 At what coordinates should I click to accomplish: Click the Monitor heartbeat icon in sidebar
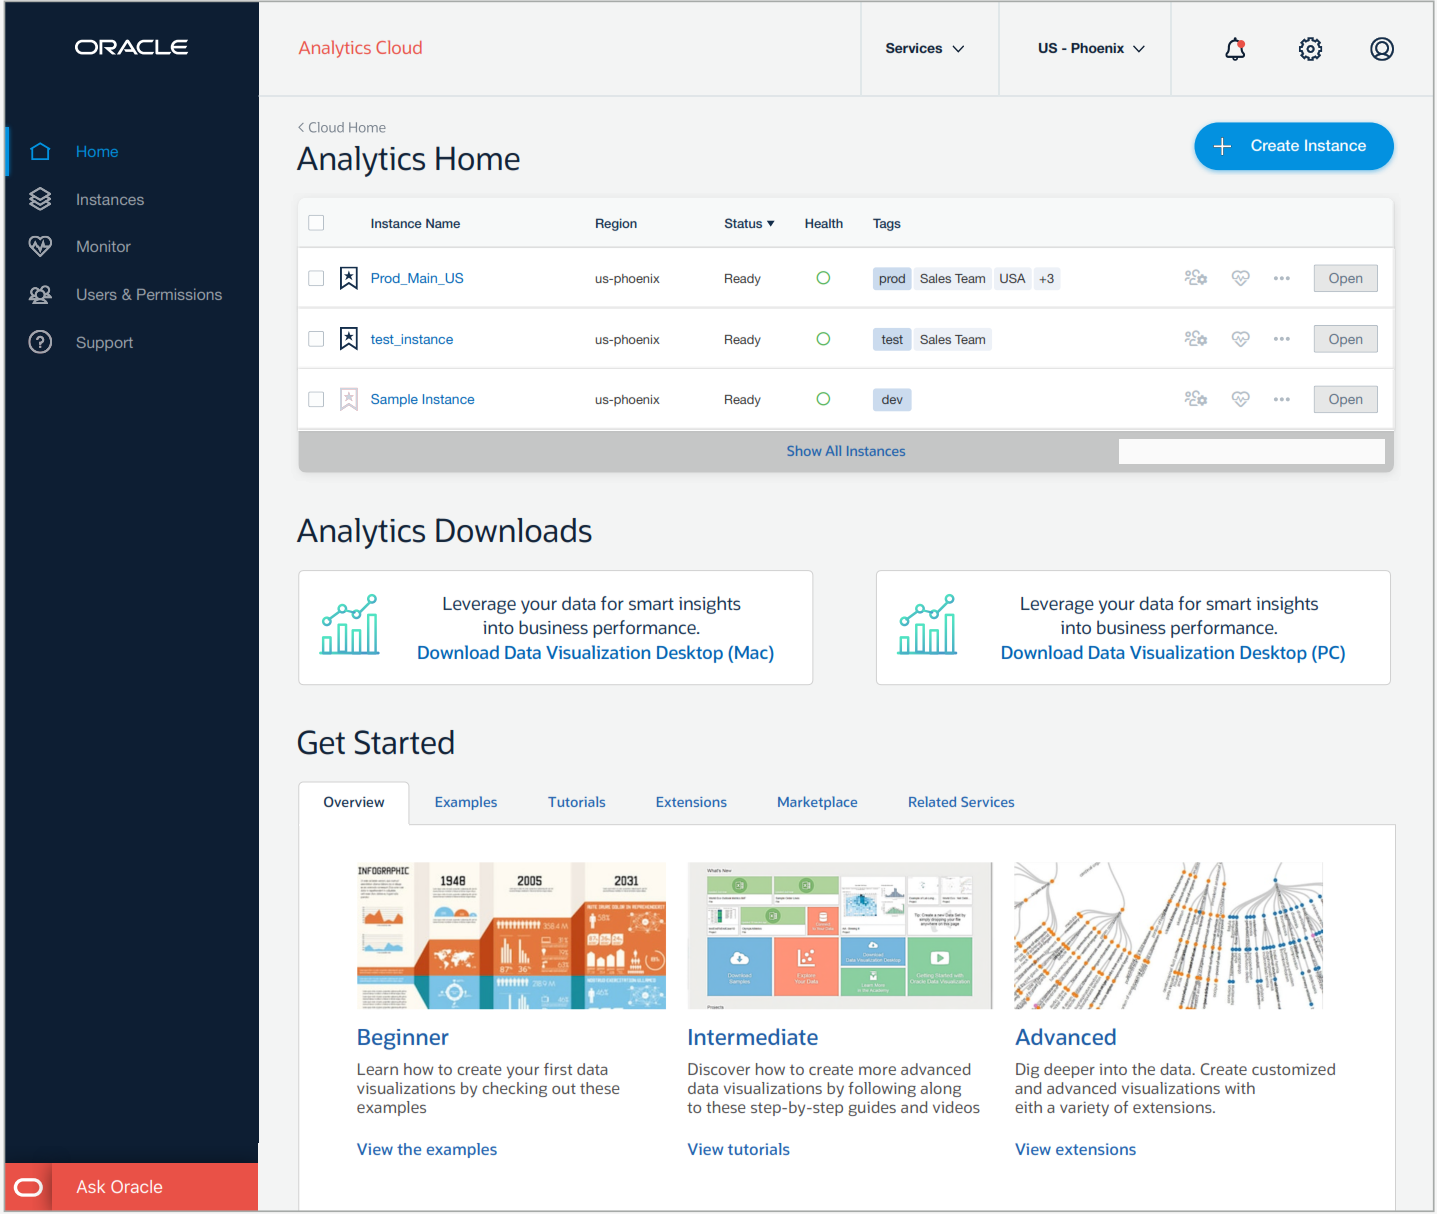pos(40,247)
